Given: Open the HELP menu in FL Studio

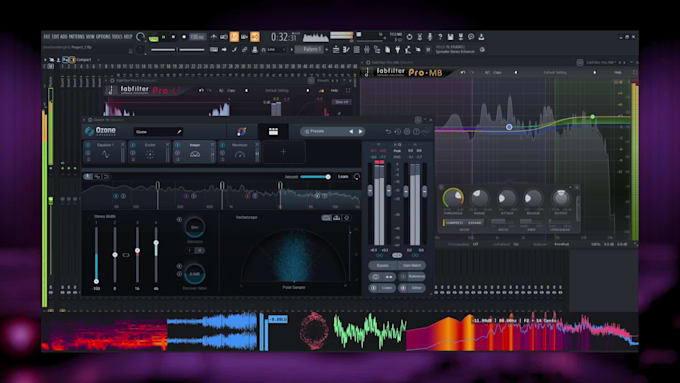Looking at the screenshot, I should 128,37.
